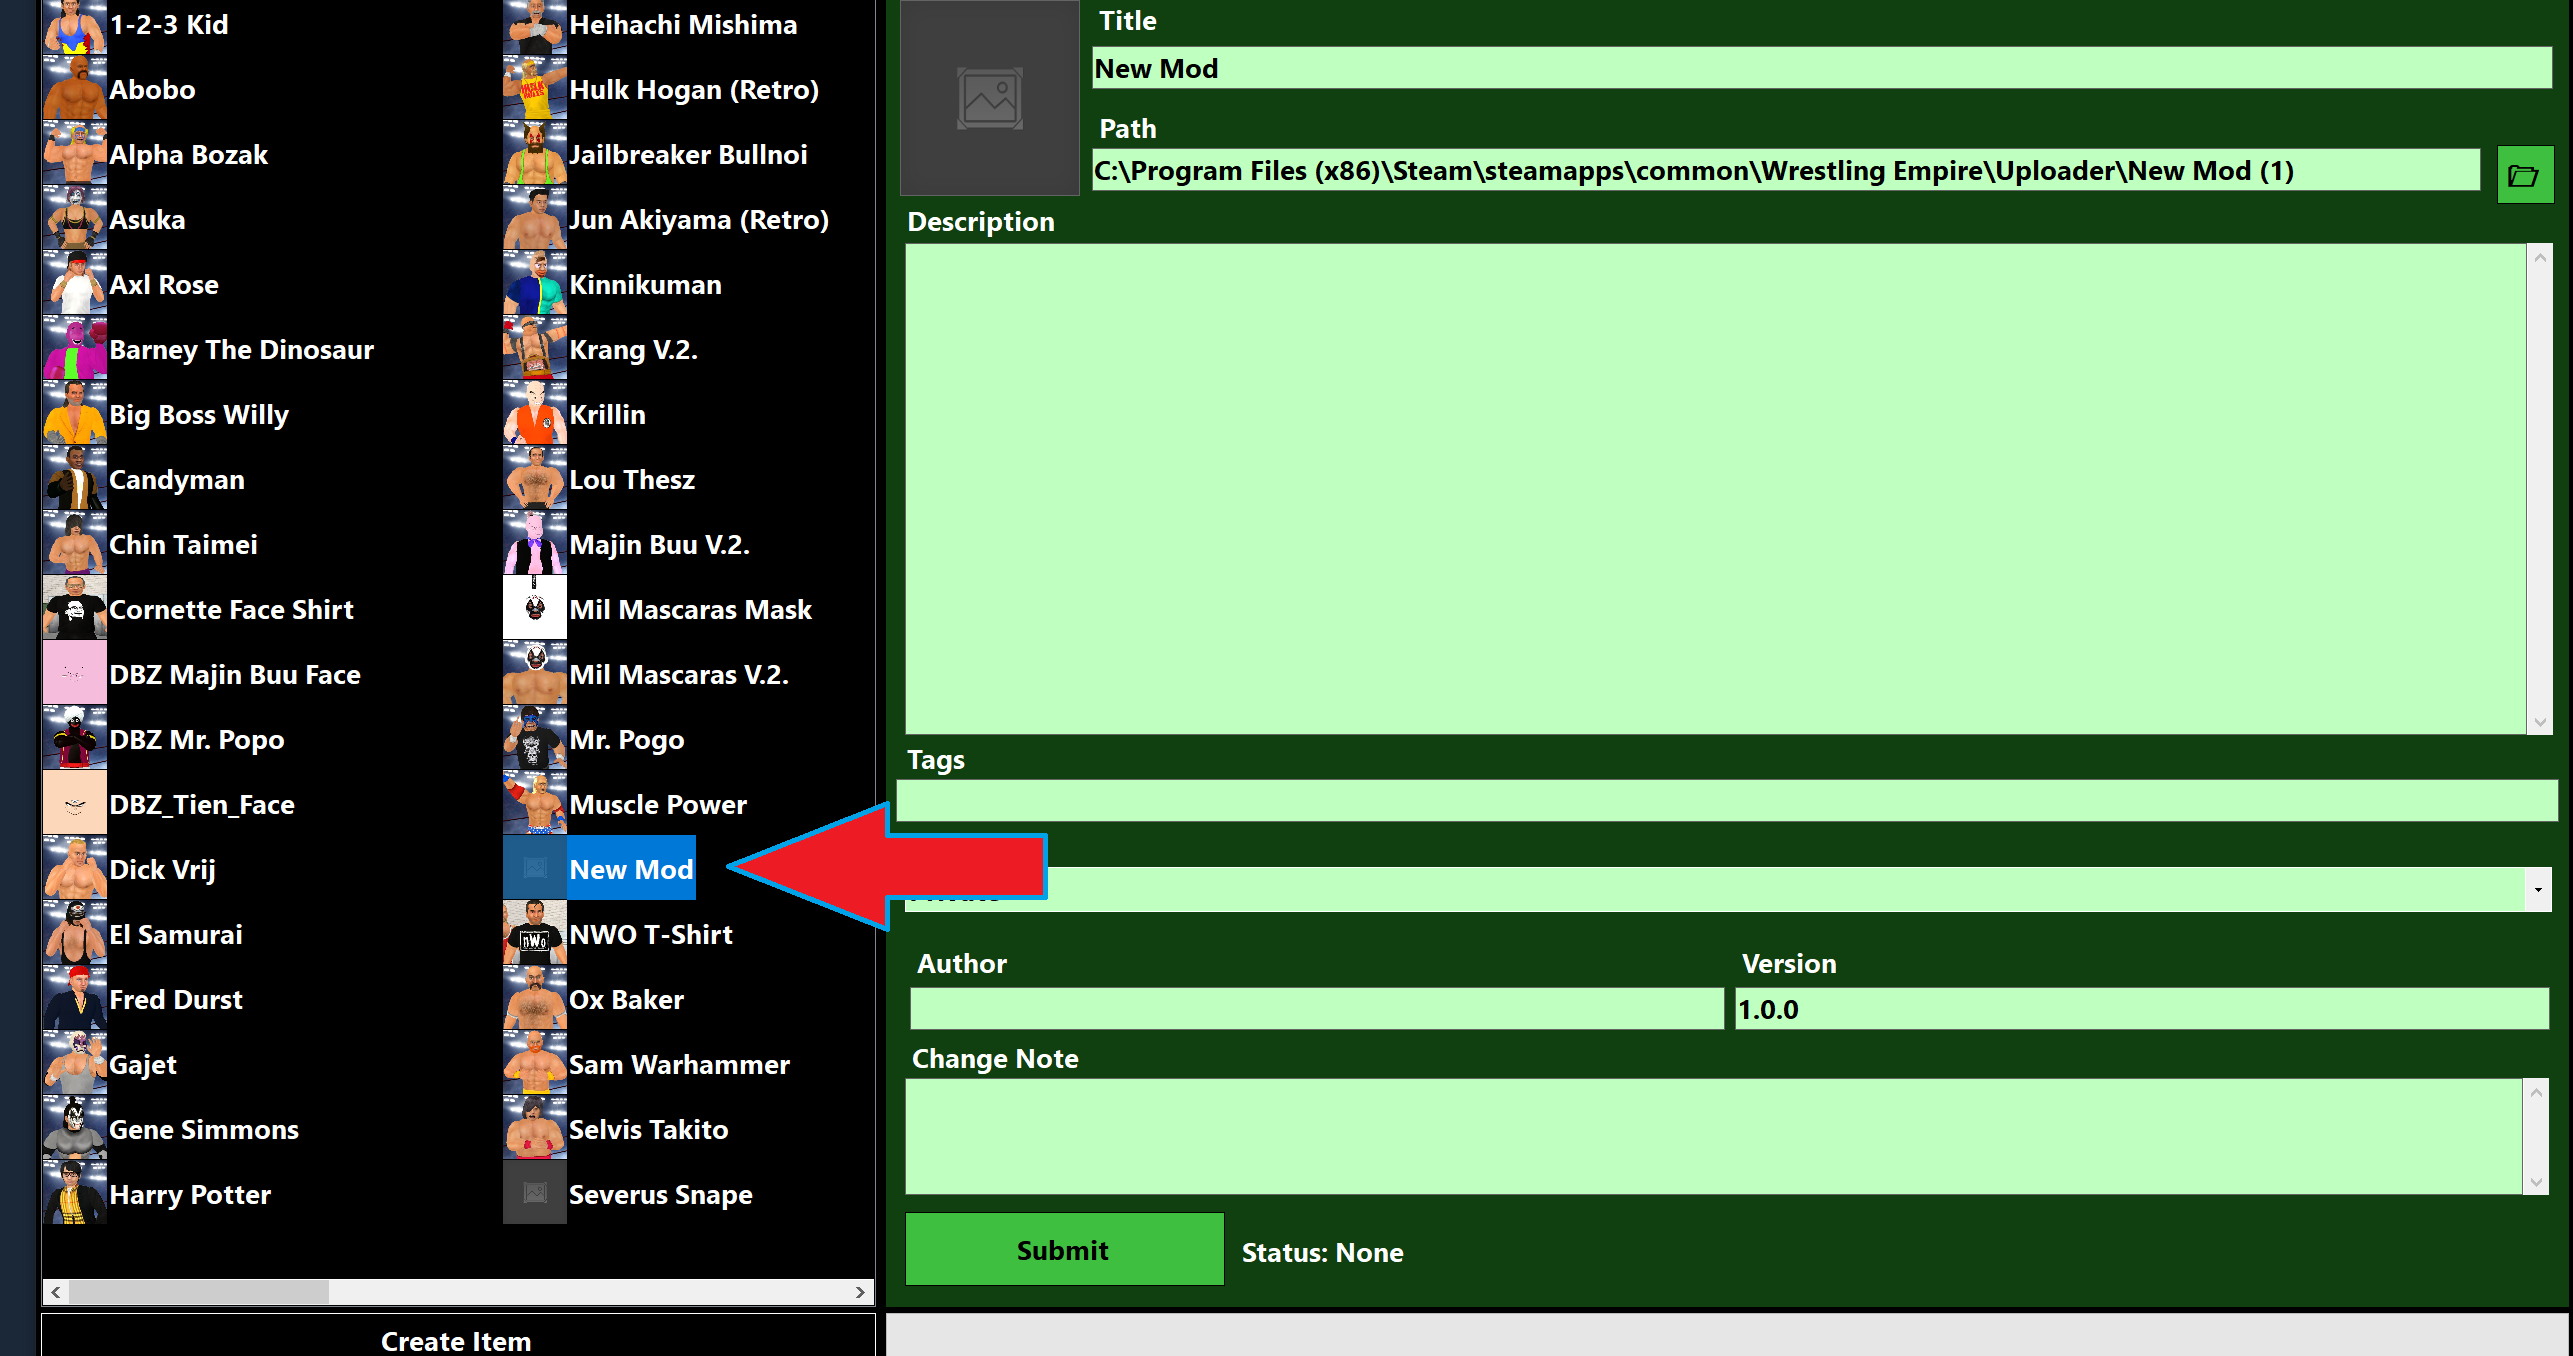Viewport: 2573px width, 1356px height.
Task: Open the visibility dropdown arrow
Action: (2537, 889)
